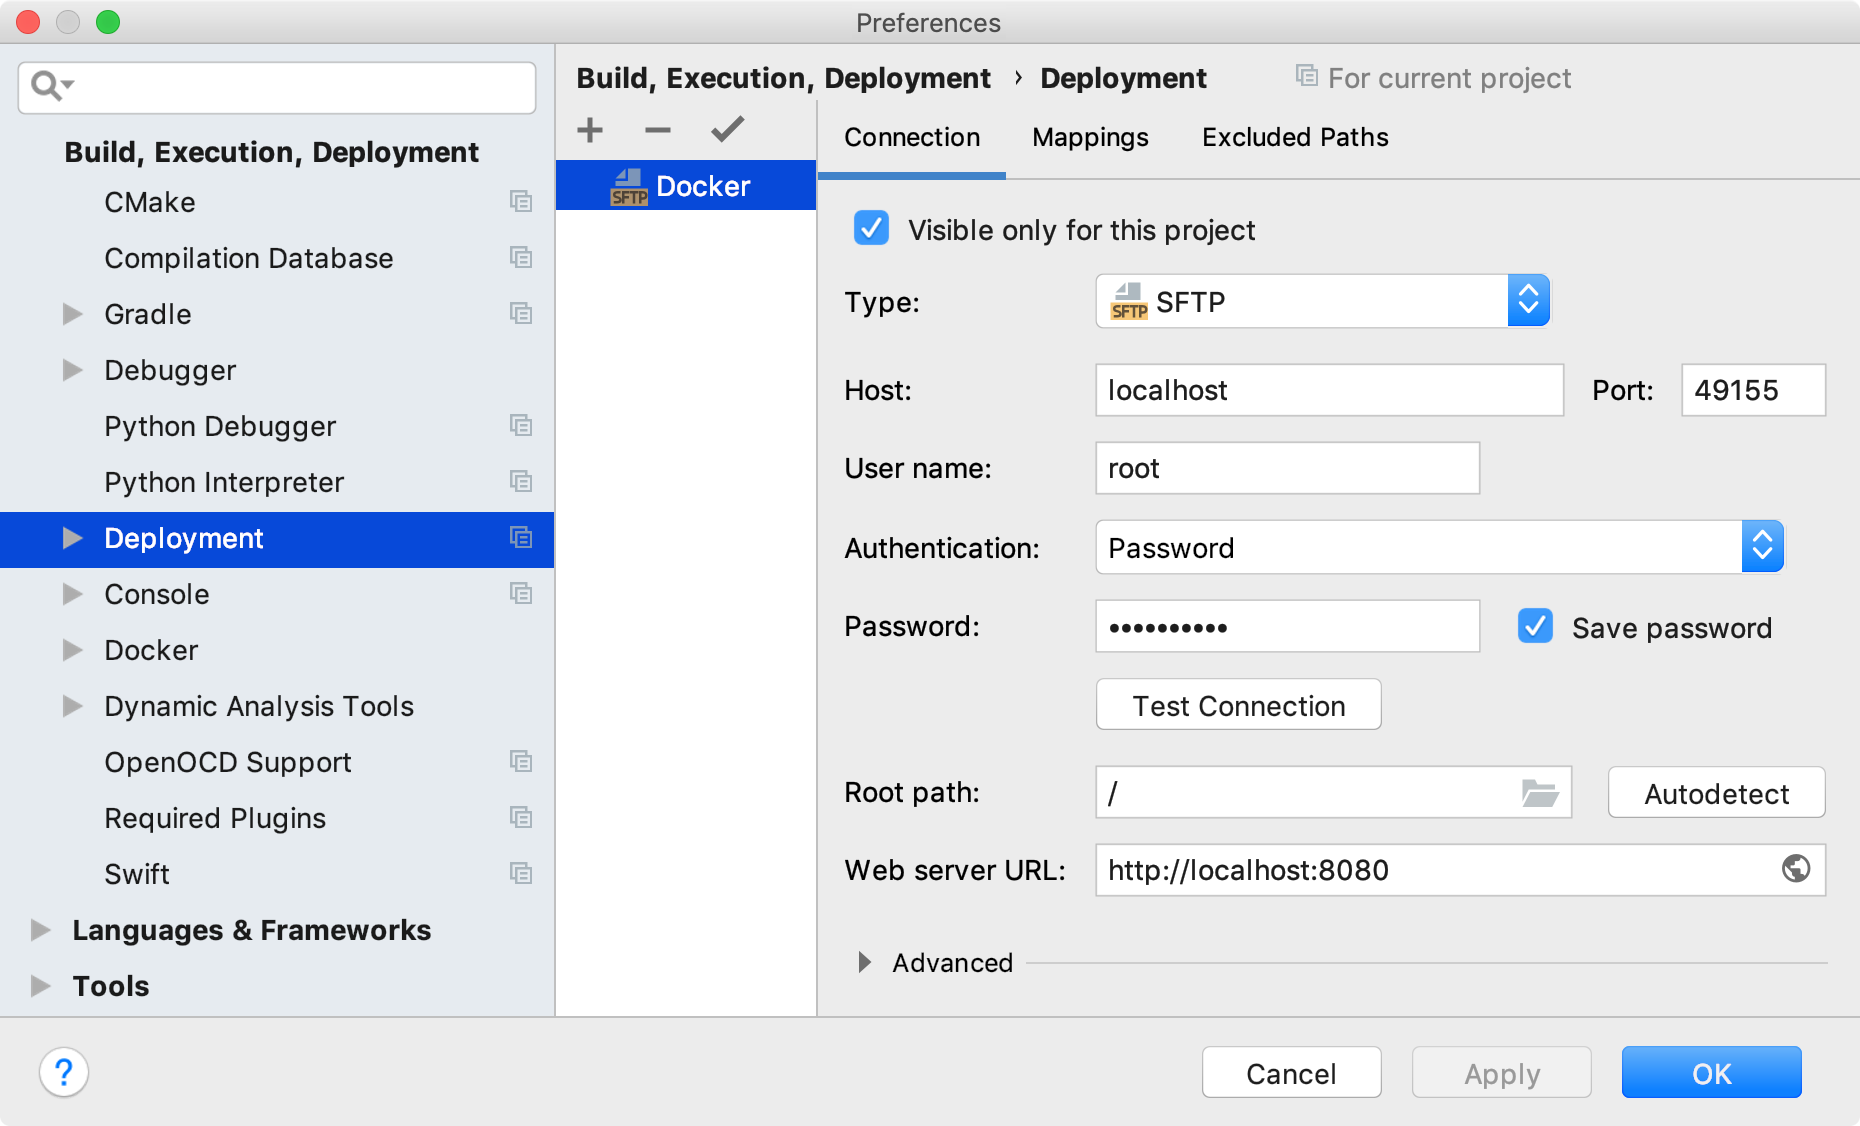Click the Test Connection button

coord(1238,705)
